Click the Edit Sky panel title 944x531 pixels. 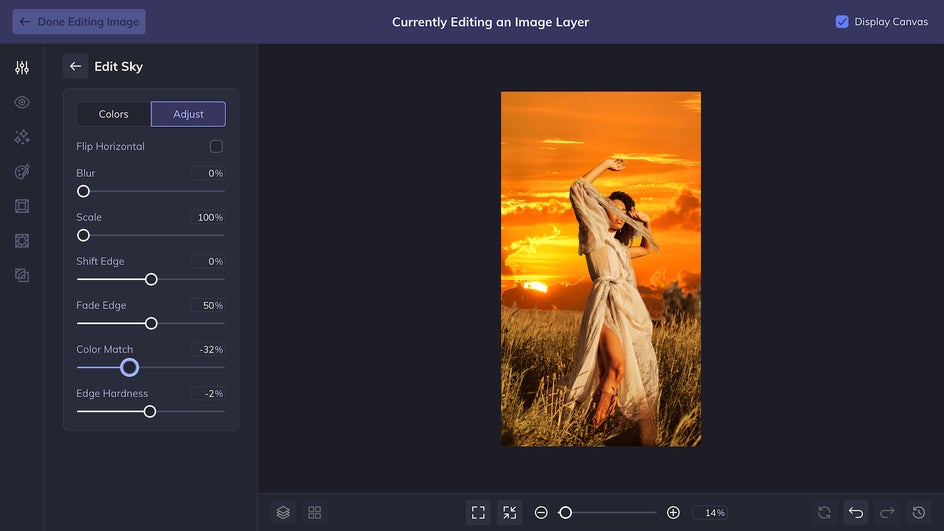coord(119,66)
